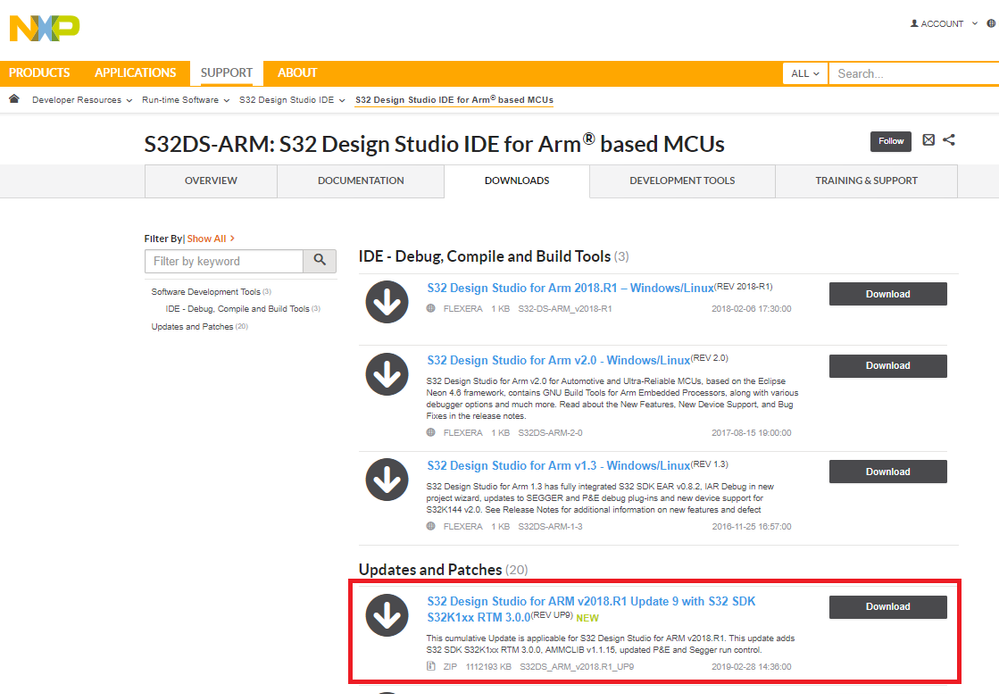This screenshot has height=694, width=999.
Task: Expand Run-time Software breadcrumb dropdown
Action: pos(226,100)
